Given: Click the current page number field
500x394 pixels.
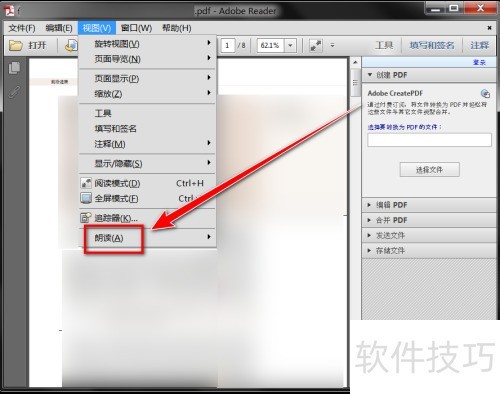Looking at the screenshot, I should pos(228,45).
